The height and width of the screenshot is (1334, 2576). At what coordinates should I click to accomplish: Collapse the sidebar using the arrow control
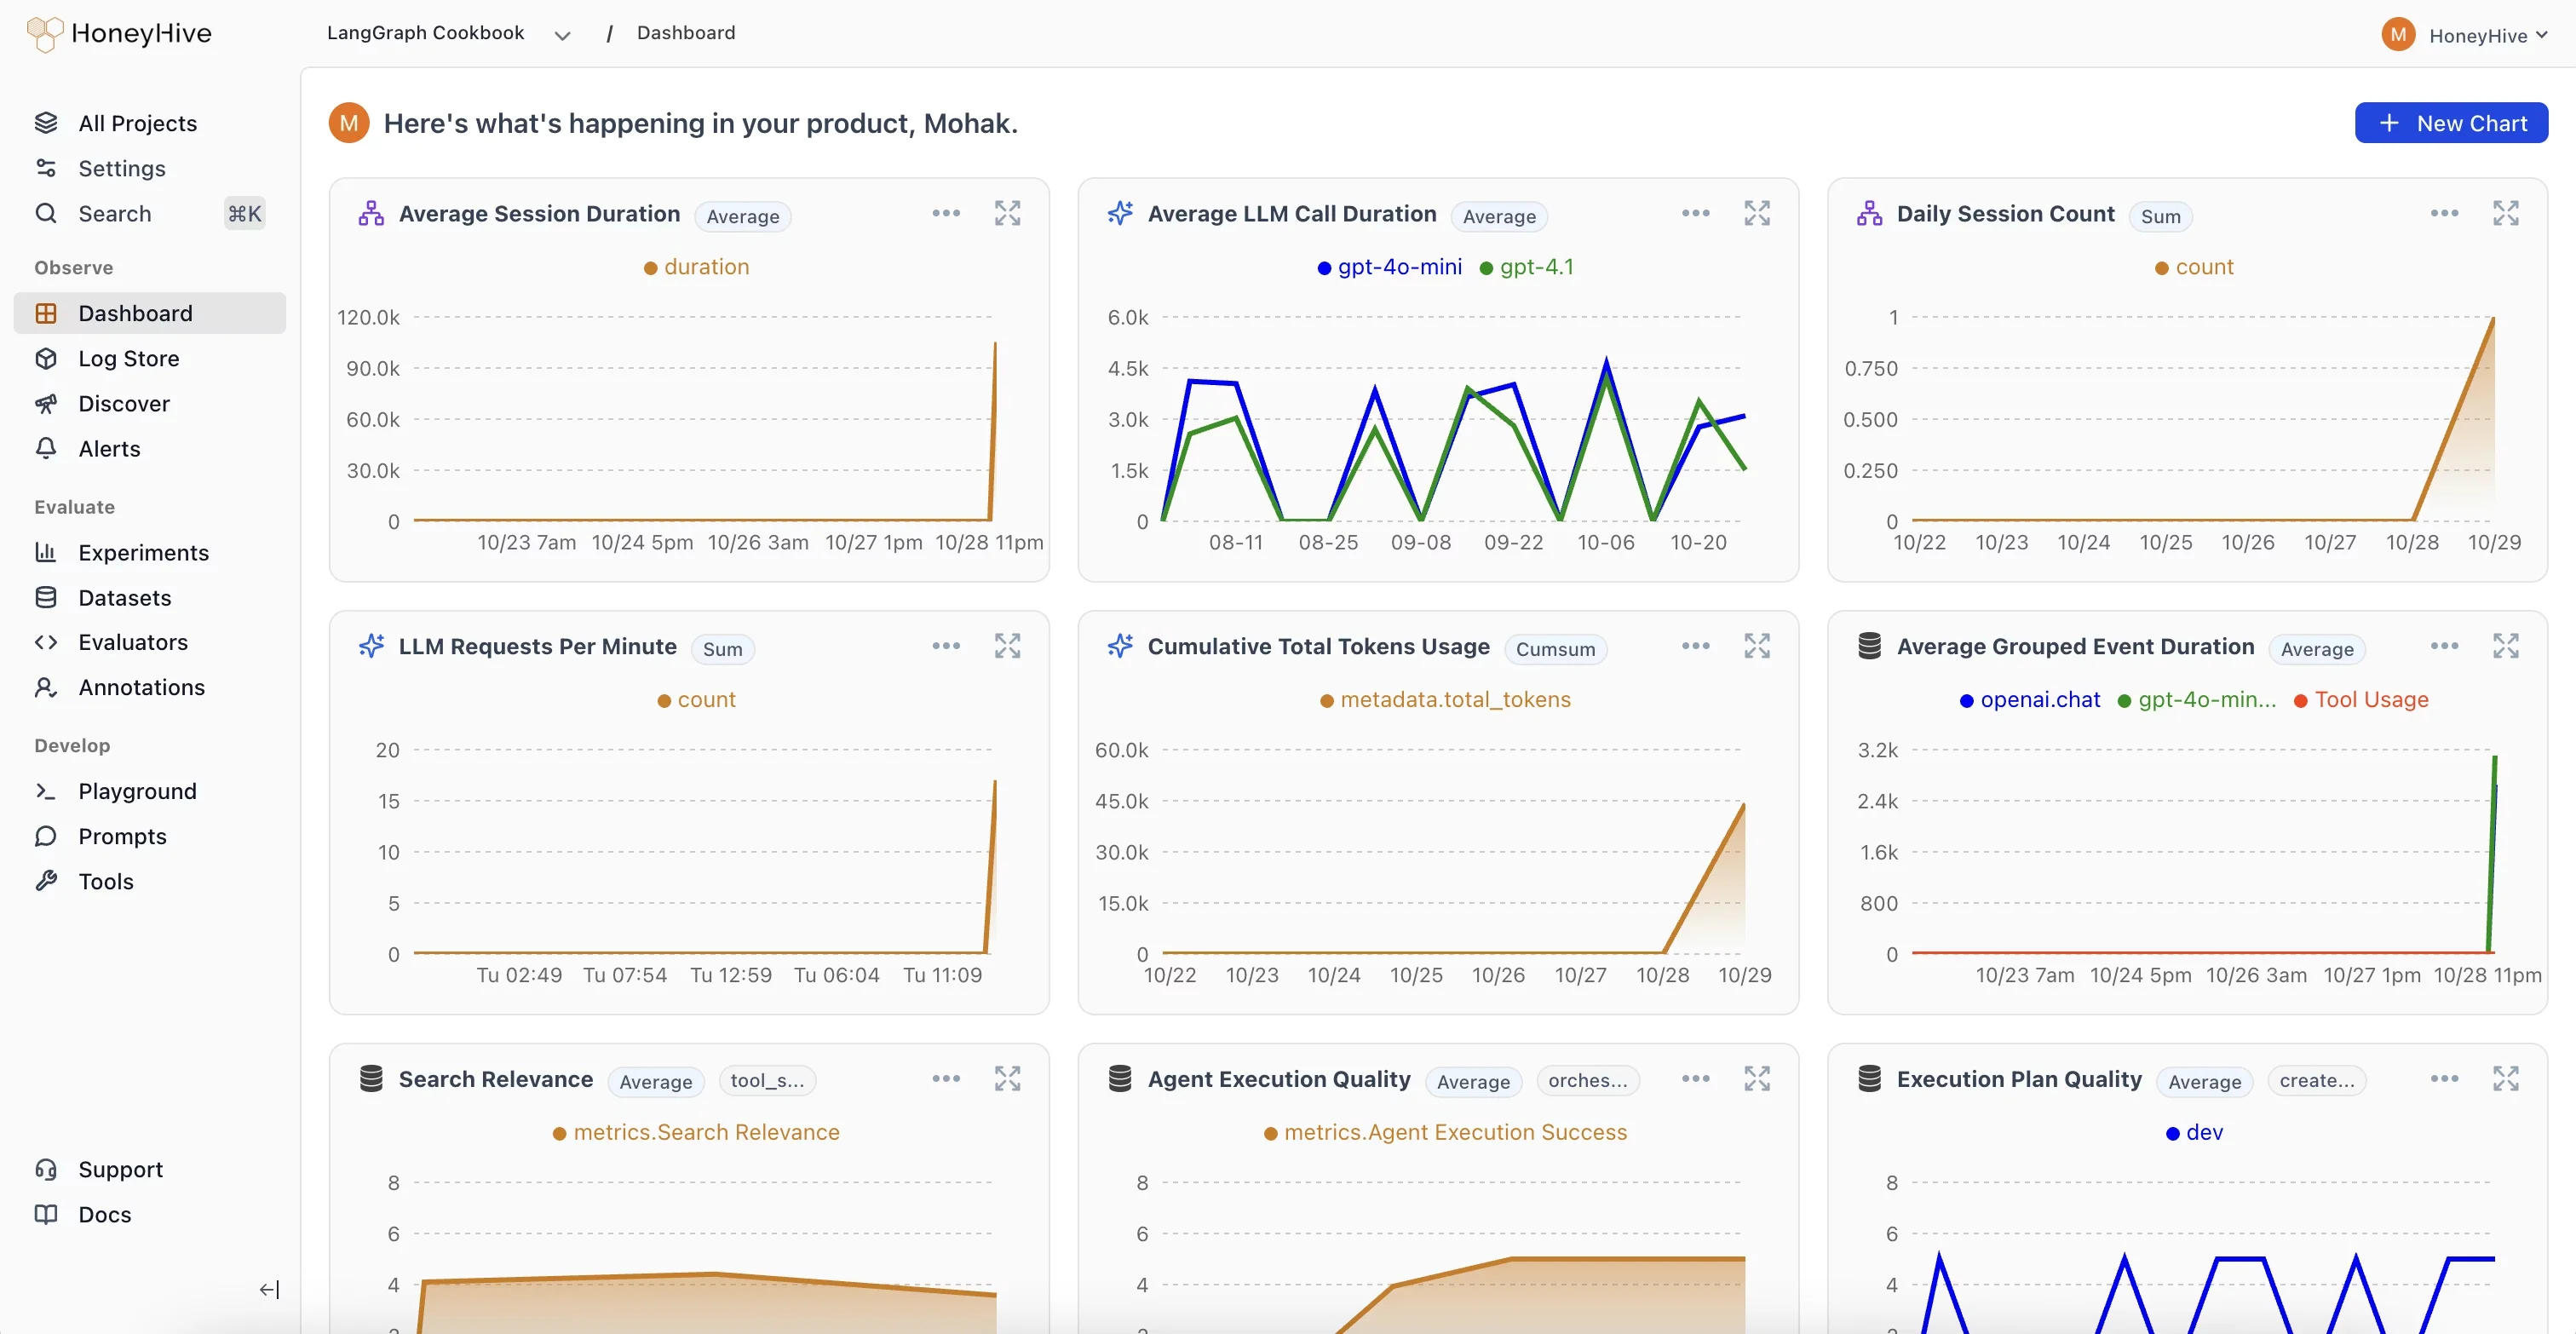click(x=269, y=1289)
